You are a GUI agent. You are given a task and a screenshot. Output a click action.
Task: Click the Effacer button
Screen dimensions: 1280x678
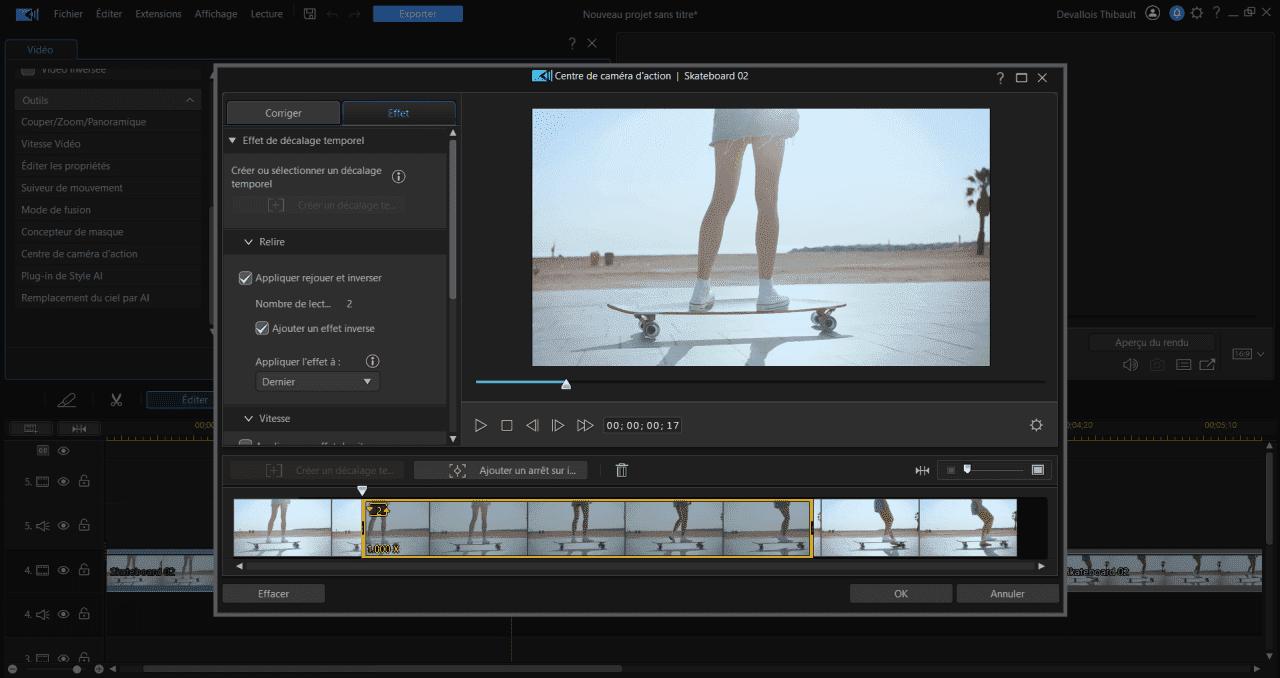click(x=273, y=592)
